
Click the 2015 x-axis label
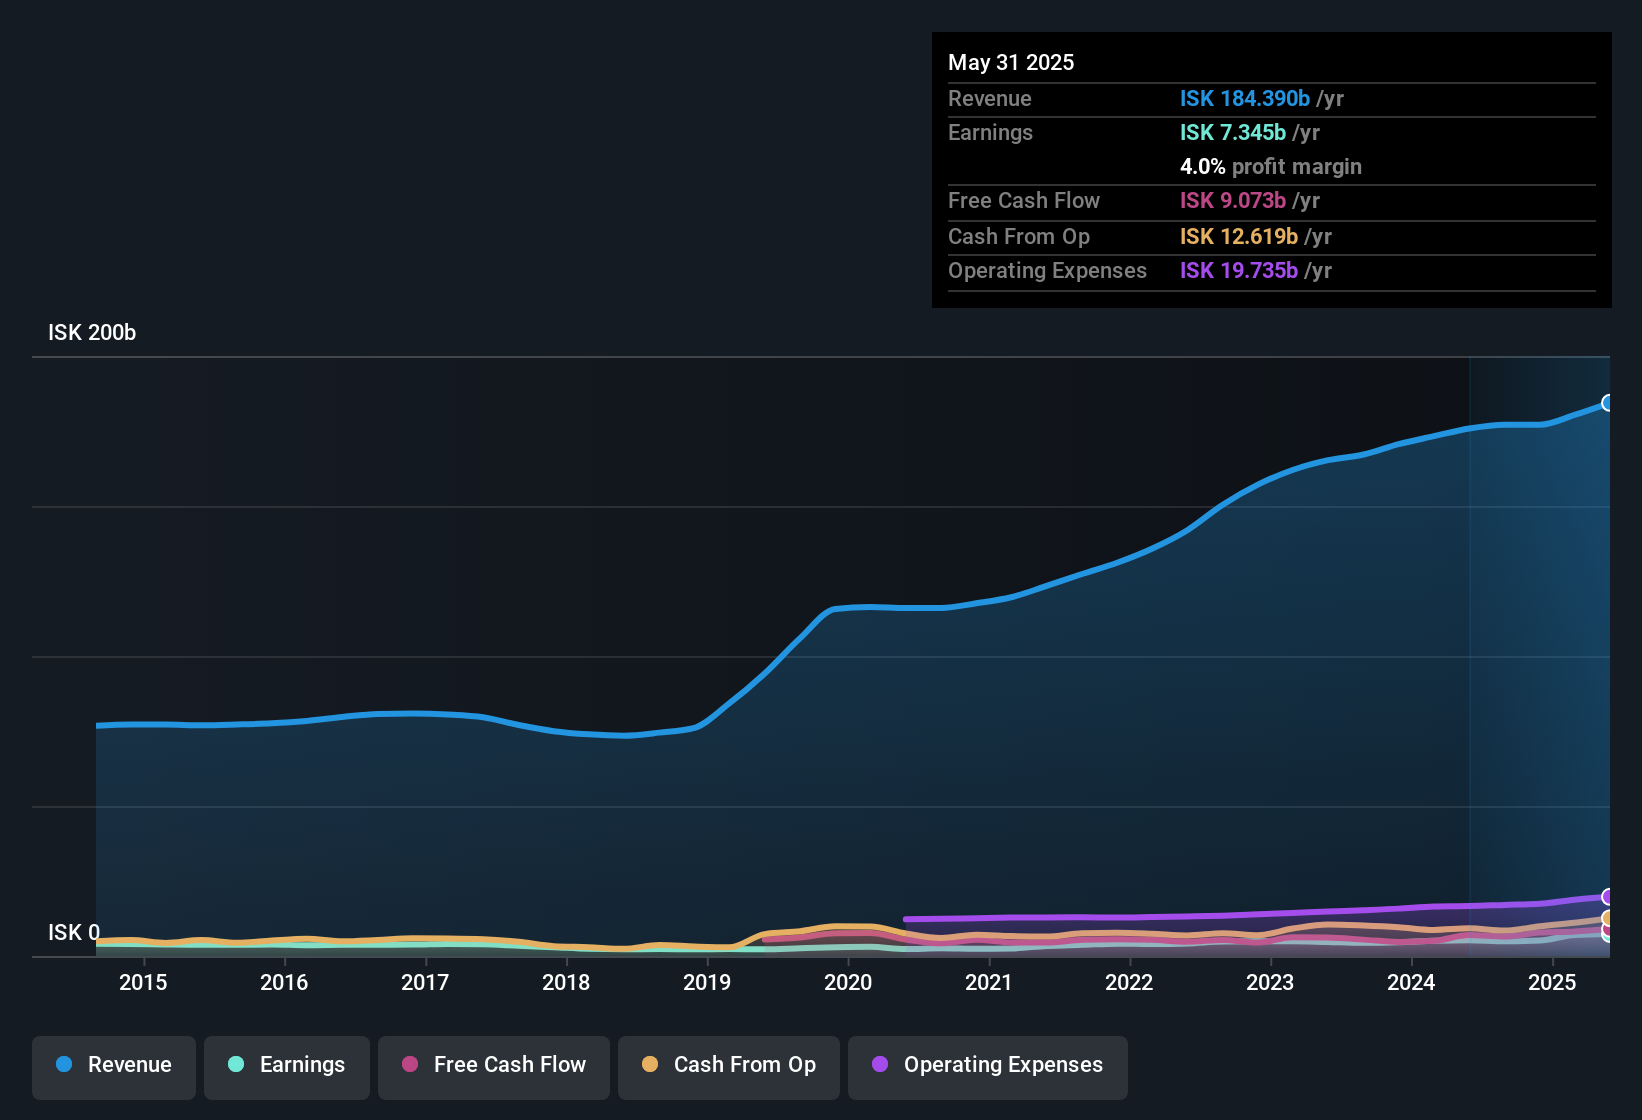pos(143,982)
